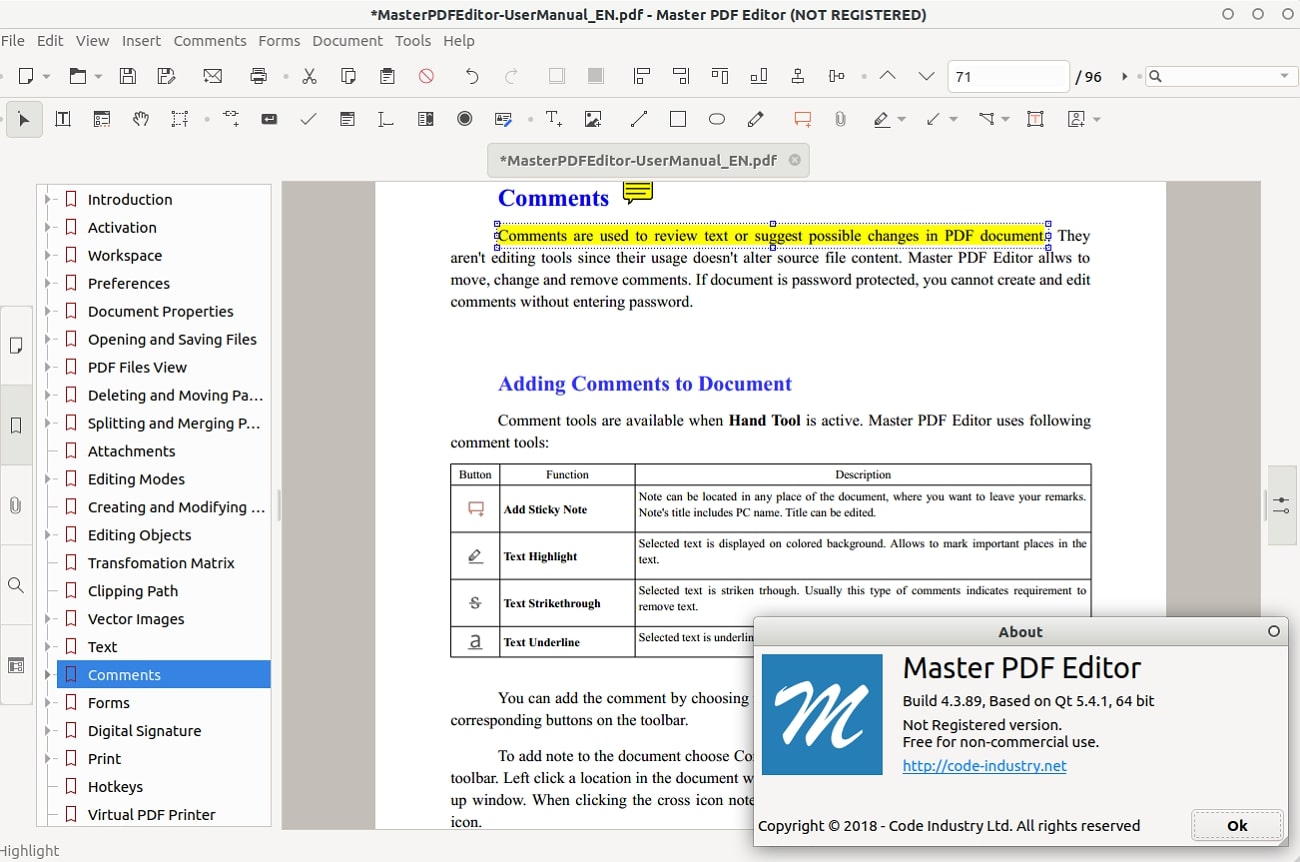Toggle the Bookmarks side panel tab
The image size is (1300, 862).
(x=16, y=425)
